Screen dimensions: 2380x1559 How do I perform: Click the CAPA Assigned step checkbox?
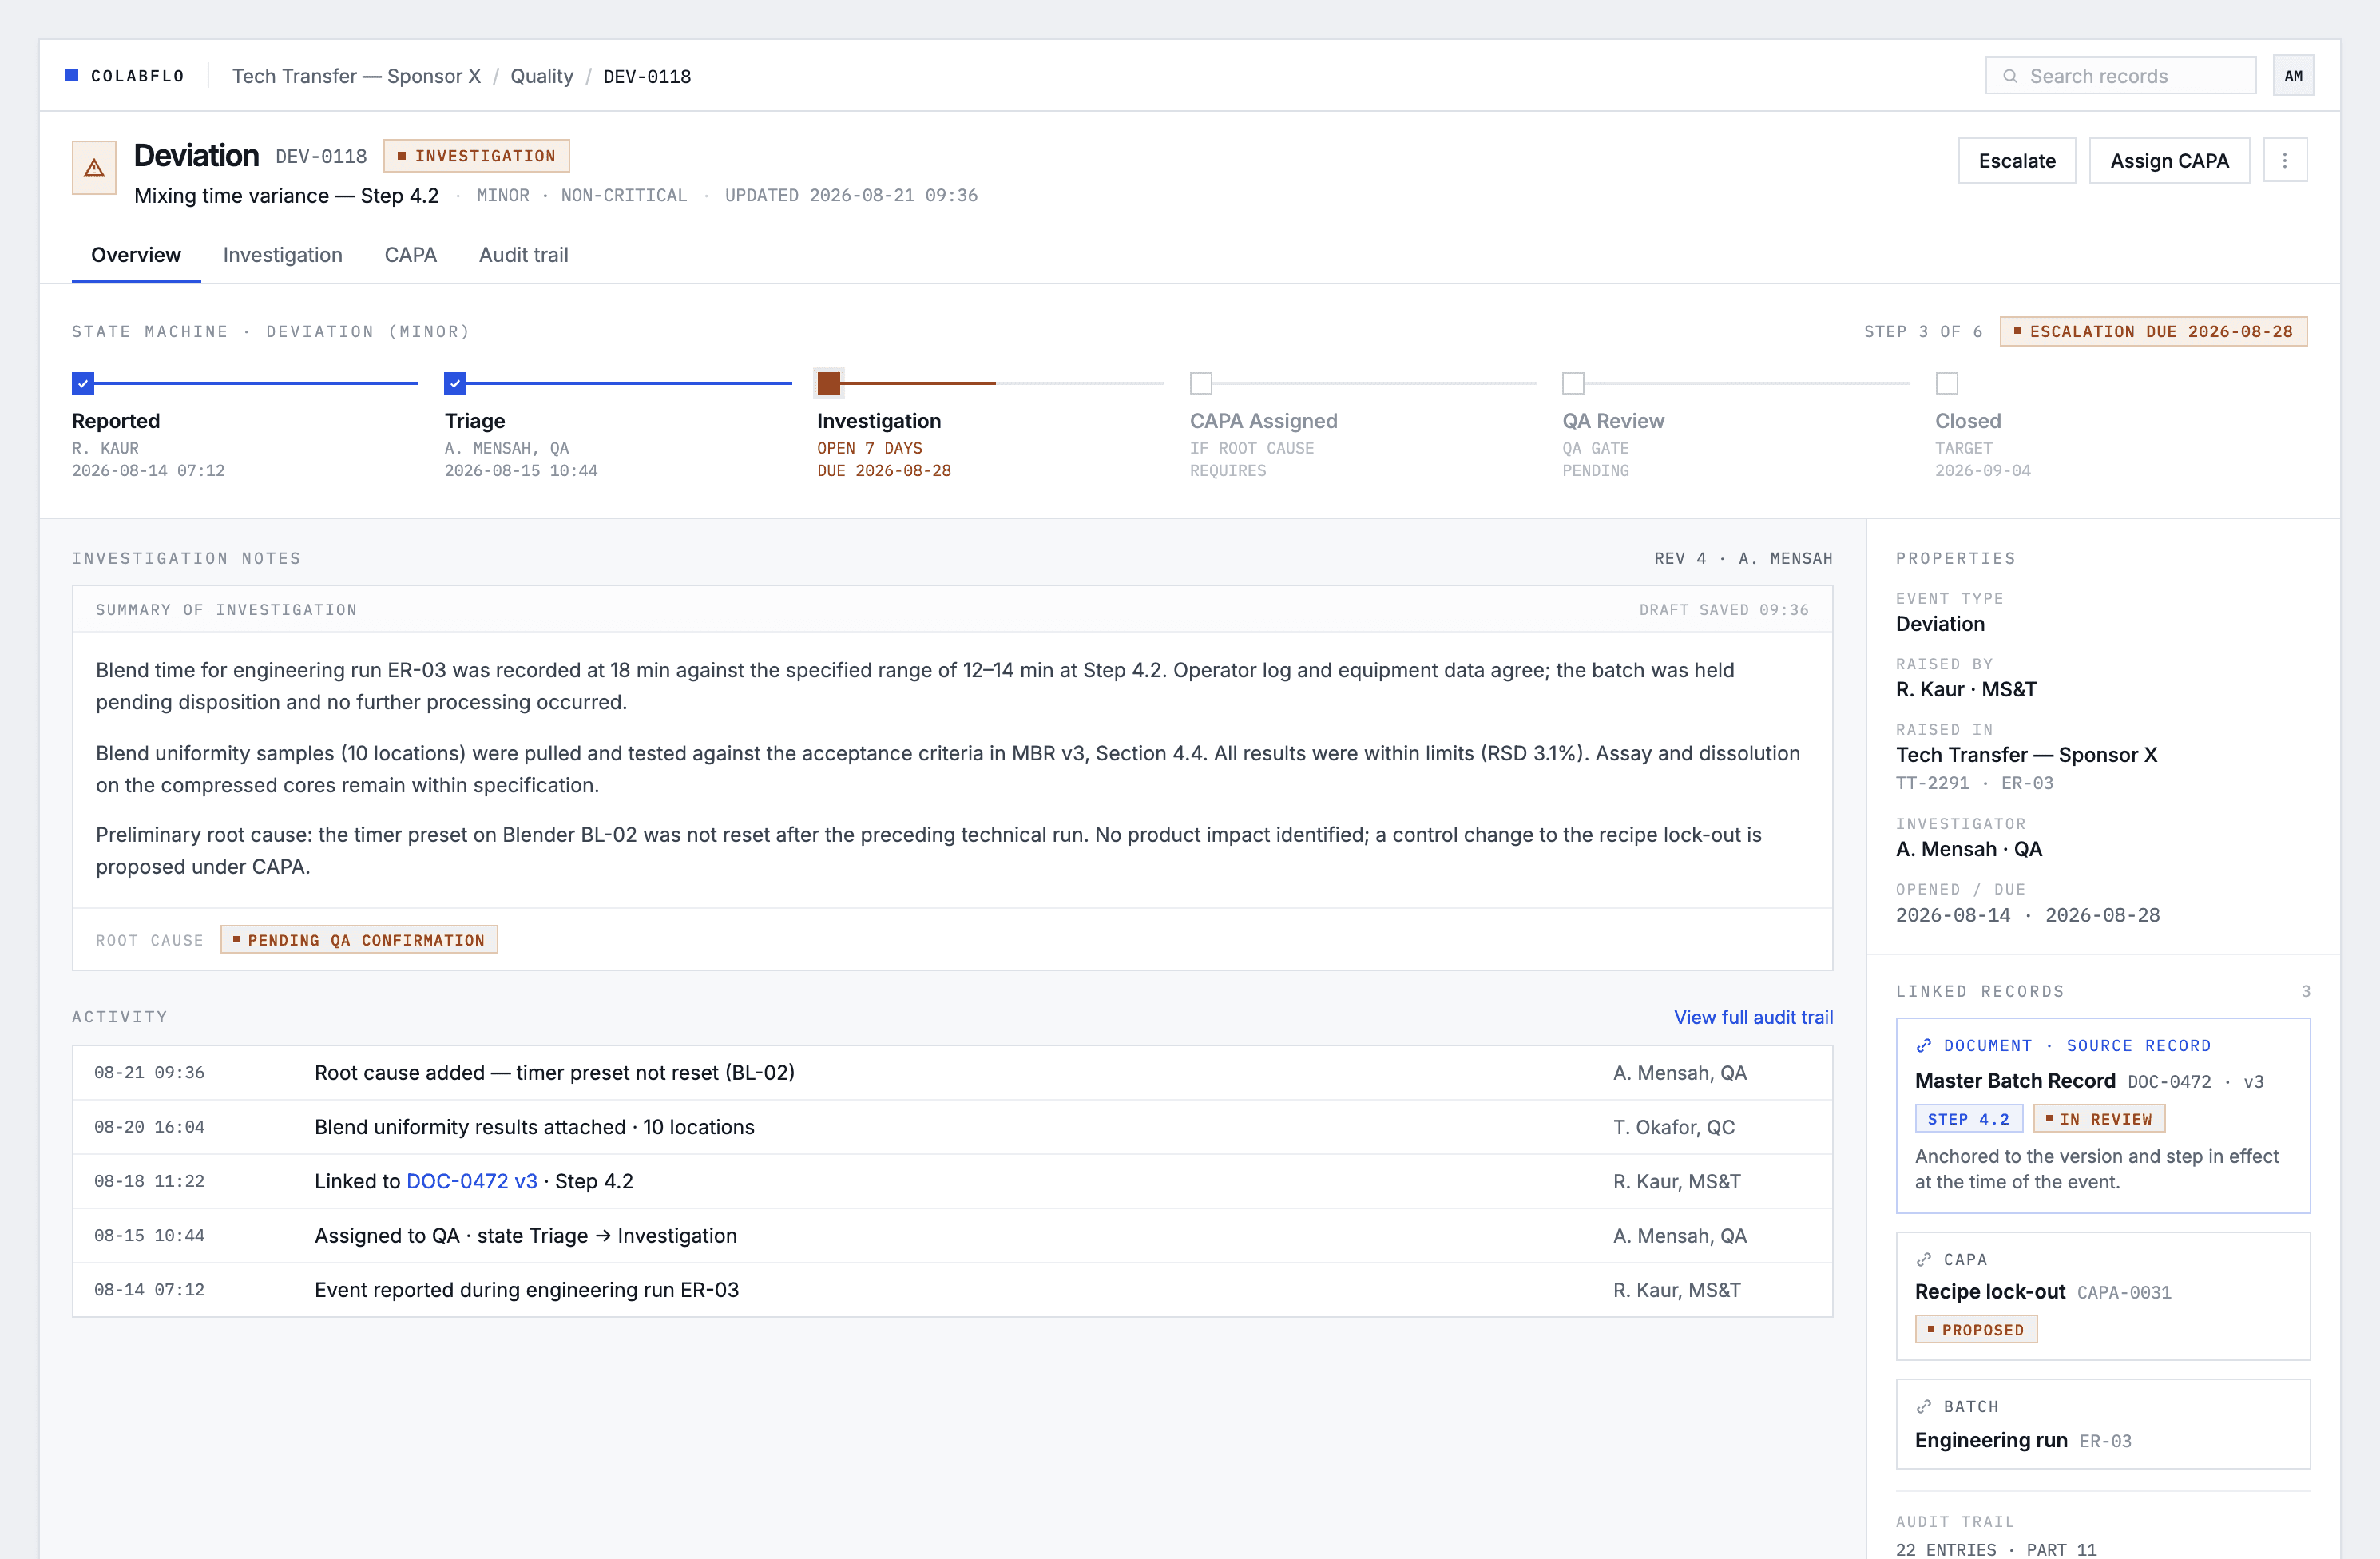1201,383
